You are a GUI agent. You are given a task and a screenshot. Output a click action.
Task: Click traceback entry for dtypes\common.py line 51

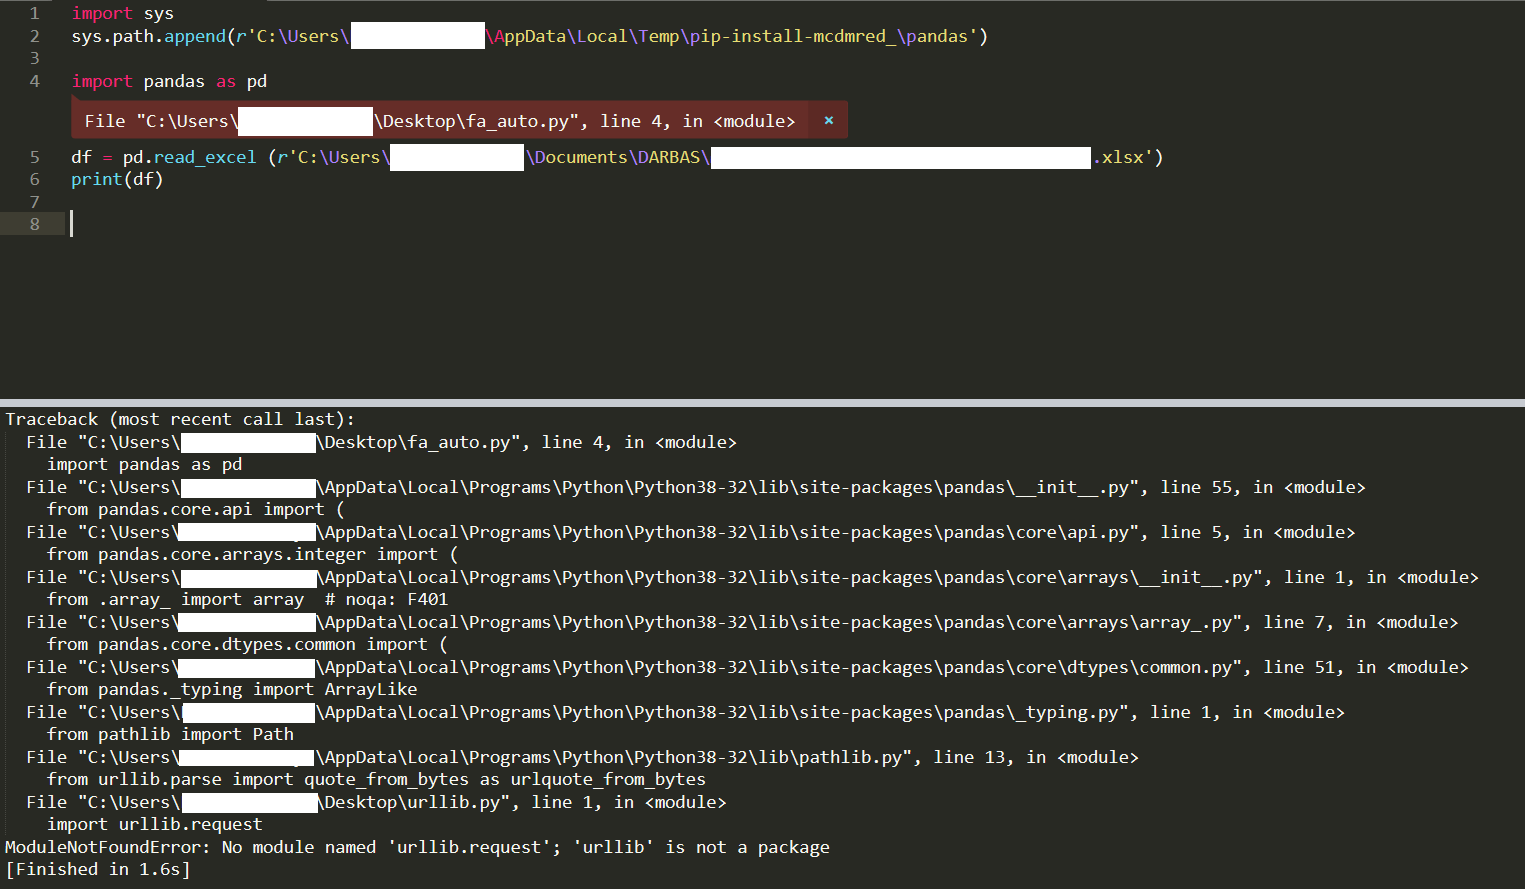[x=748, y=667]
